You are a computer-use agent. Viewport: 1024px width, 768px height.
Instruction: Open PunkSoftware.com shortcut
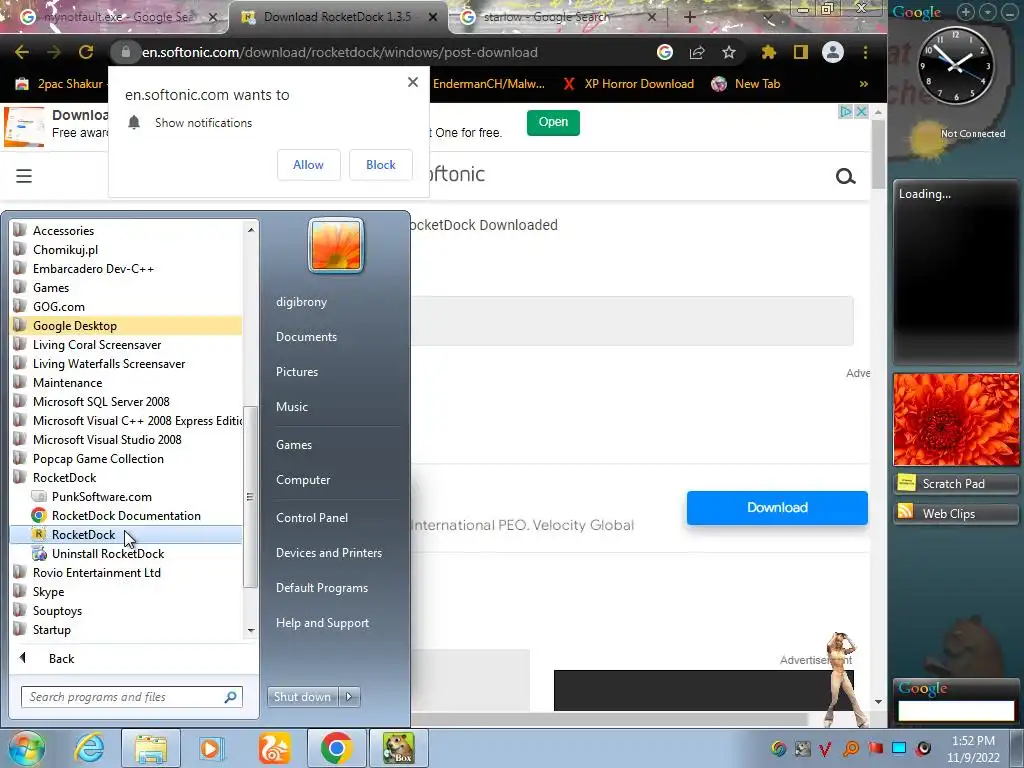pos(127,497)
